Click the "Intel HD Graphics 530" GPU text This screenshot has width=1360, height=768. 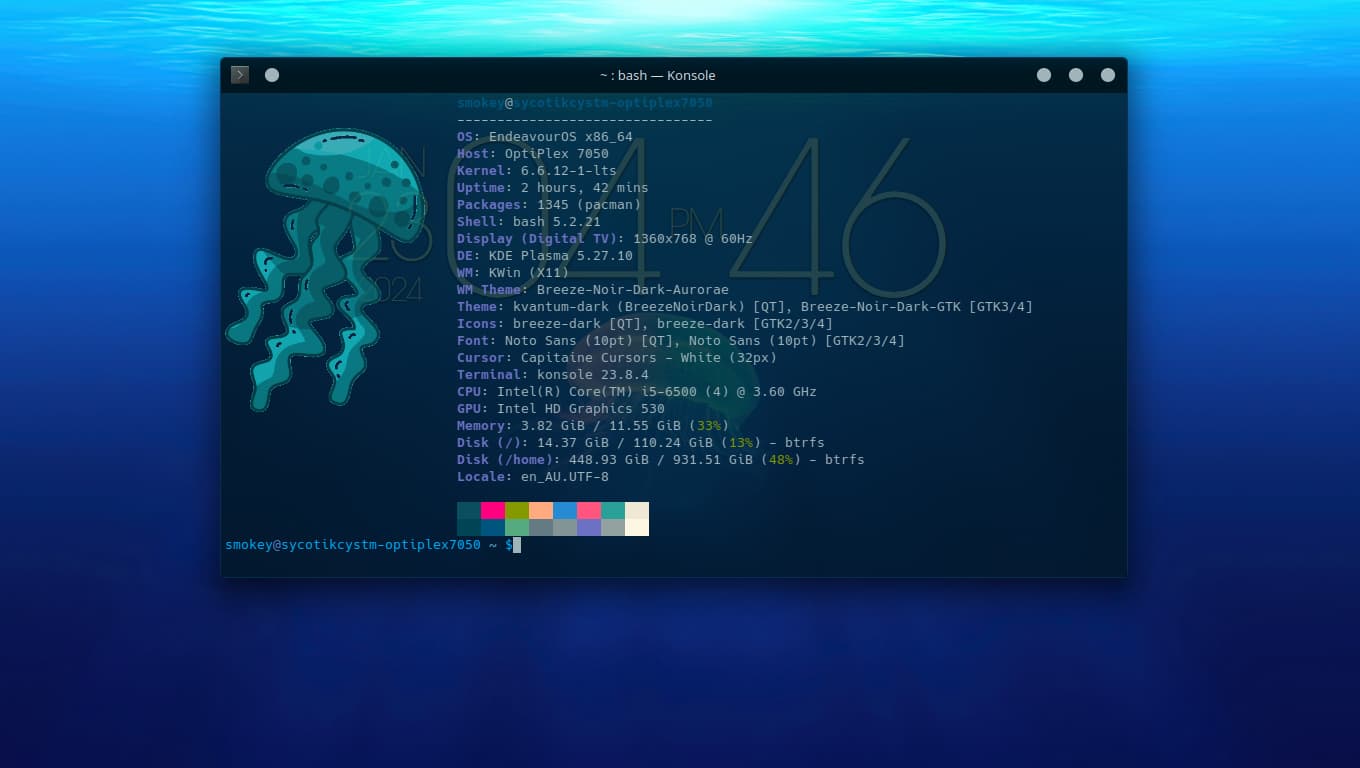(580, 409)
